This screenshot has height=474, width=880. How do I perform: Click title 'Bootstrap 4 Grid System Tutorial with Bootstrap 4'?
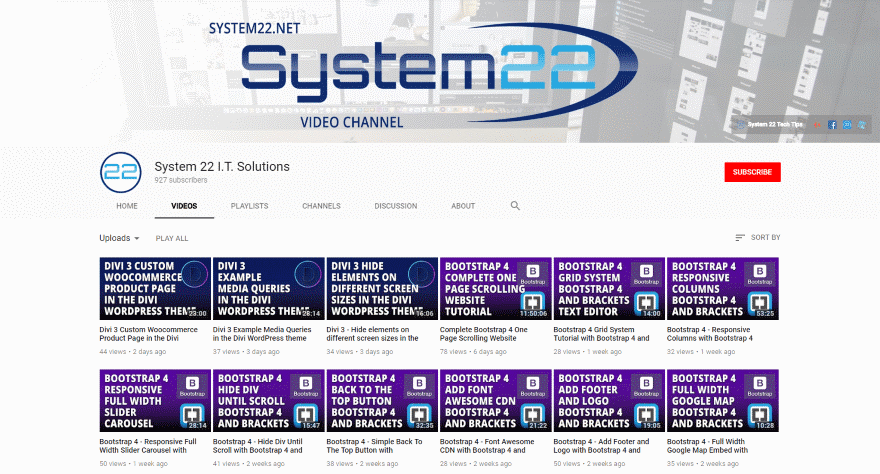point(601,334)
